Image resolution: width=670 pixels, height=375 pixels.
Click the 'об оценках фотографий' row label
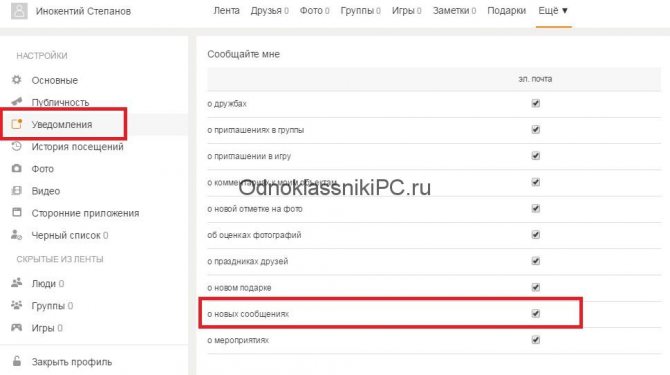tap(254, 235)
